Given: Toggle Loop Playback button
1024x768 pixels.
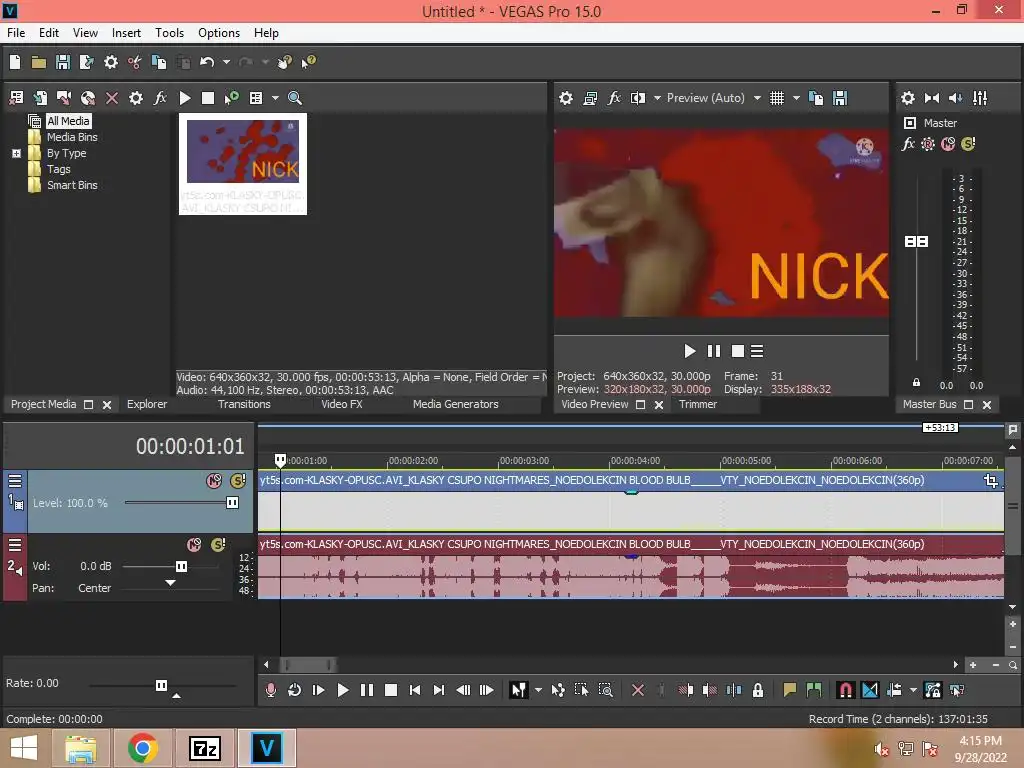Looking at the screenshot, I should [x=295, y=690].
